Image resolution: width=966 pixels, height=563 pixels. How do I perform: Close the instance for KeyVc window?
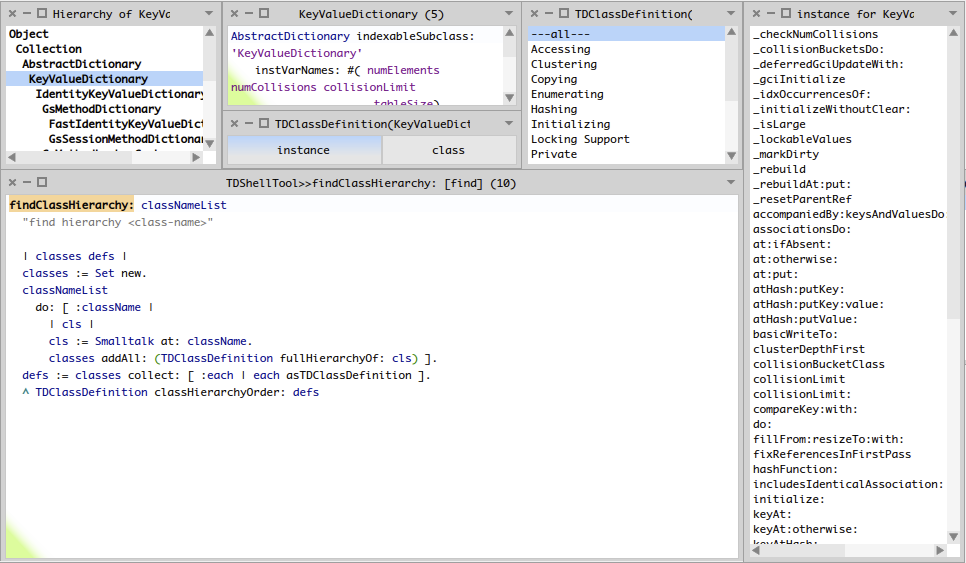pos(757,13)
